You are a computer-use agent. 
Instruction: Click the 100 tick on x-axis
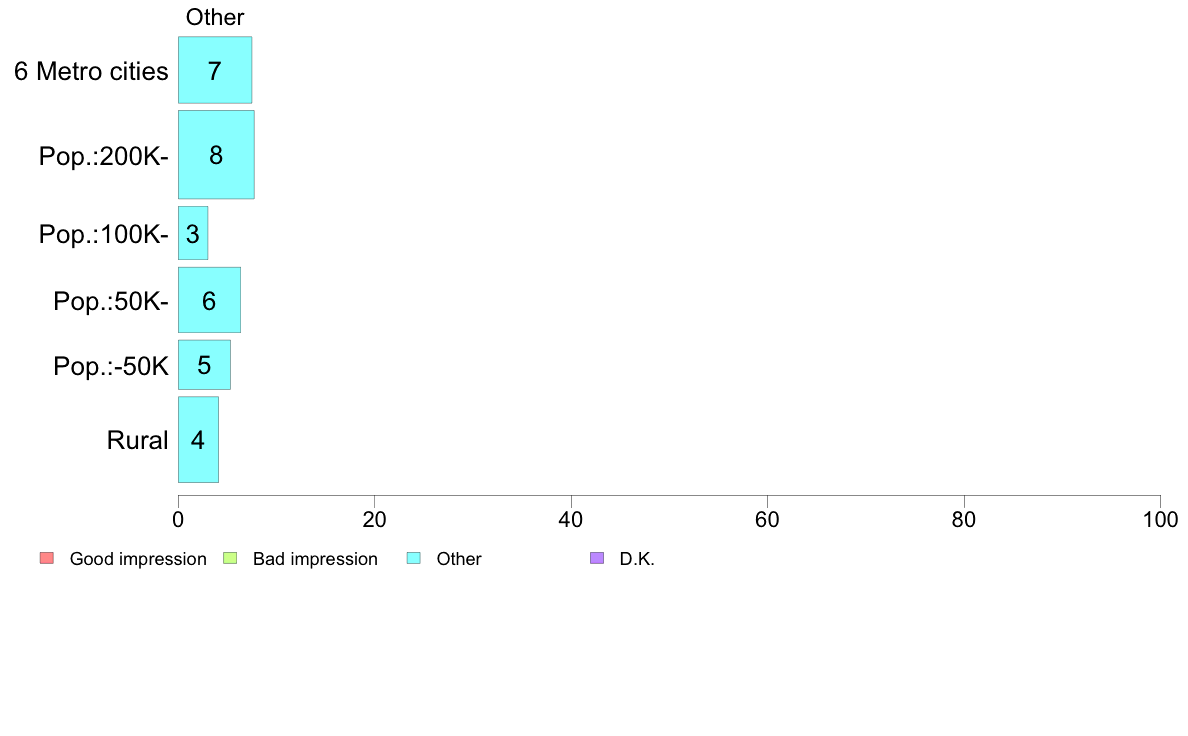[x=1161, y=520]
